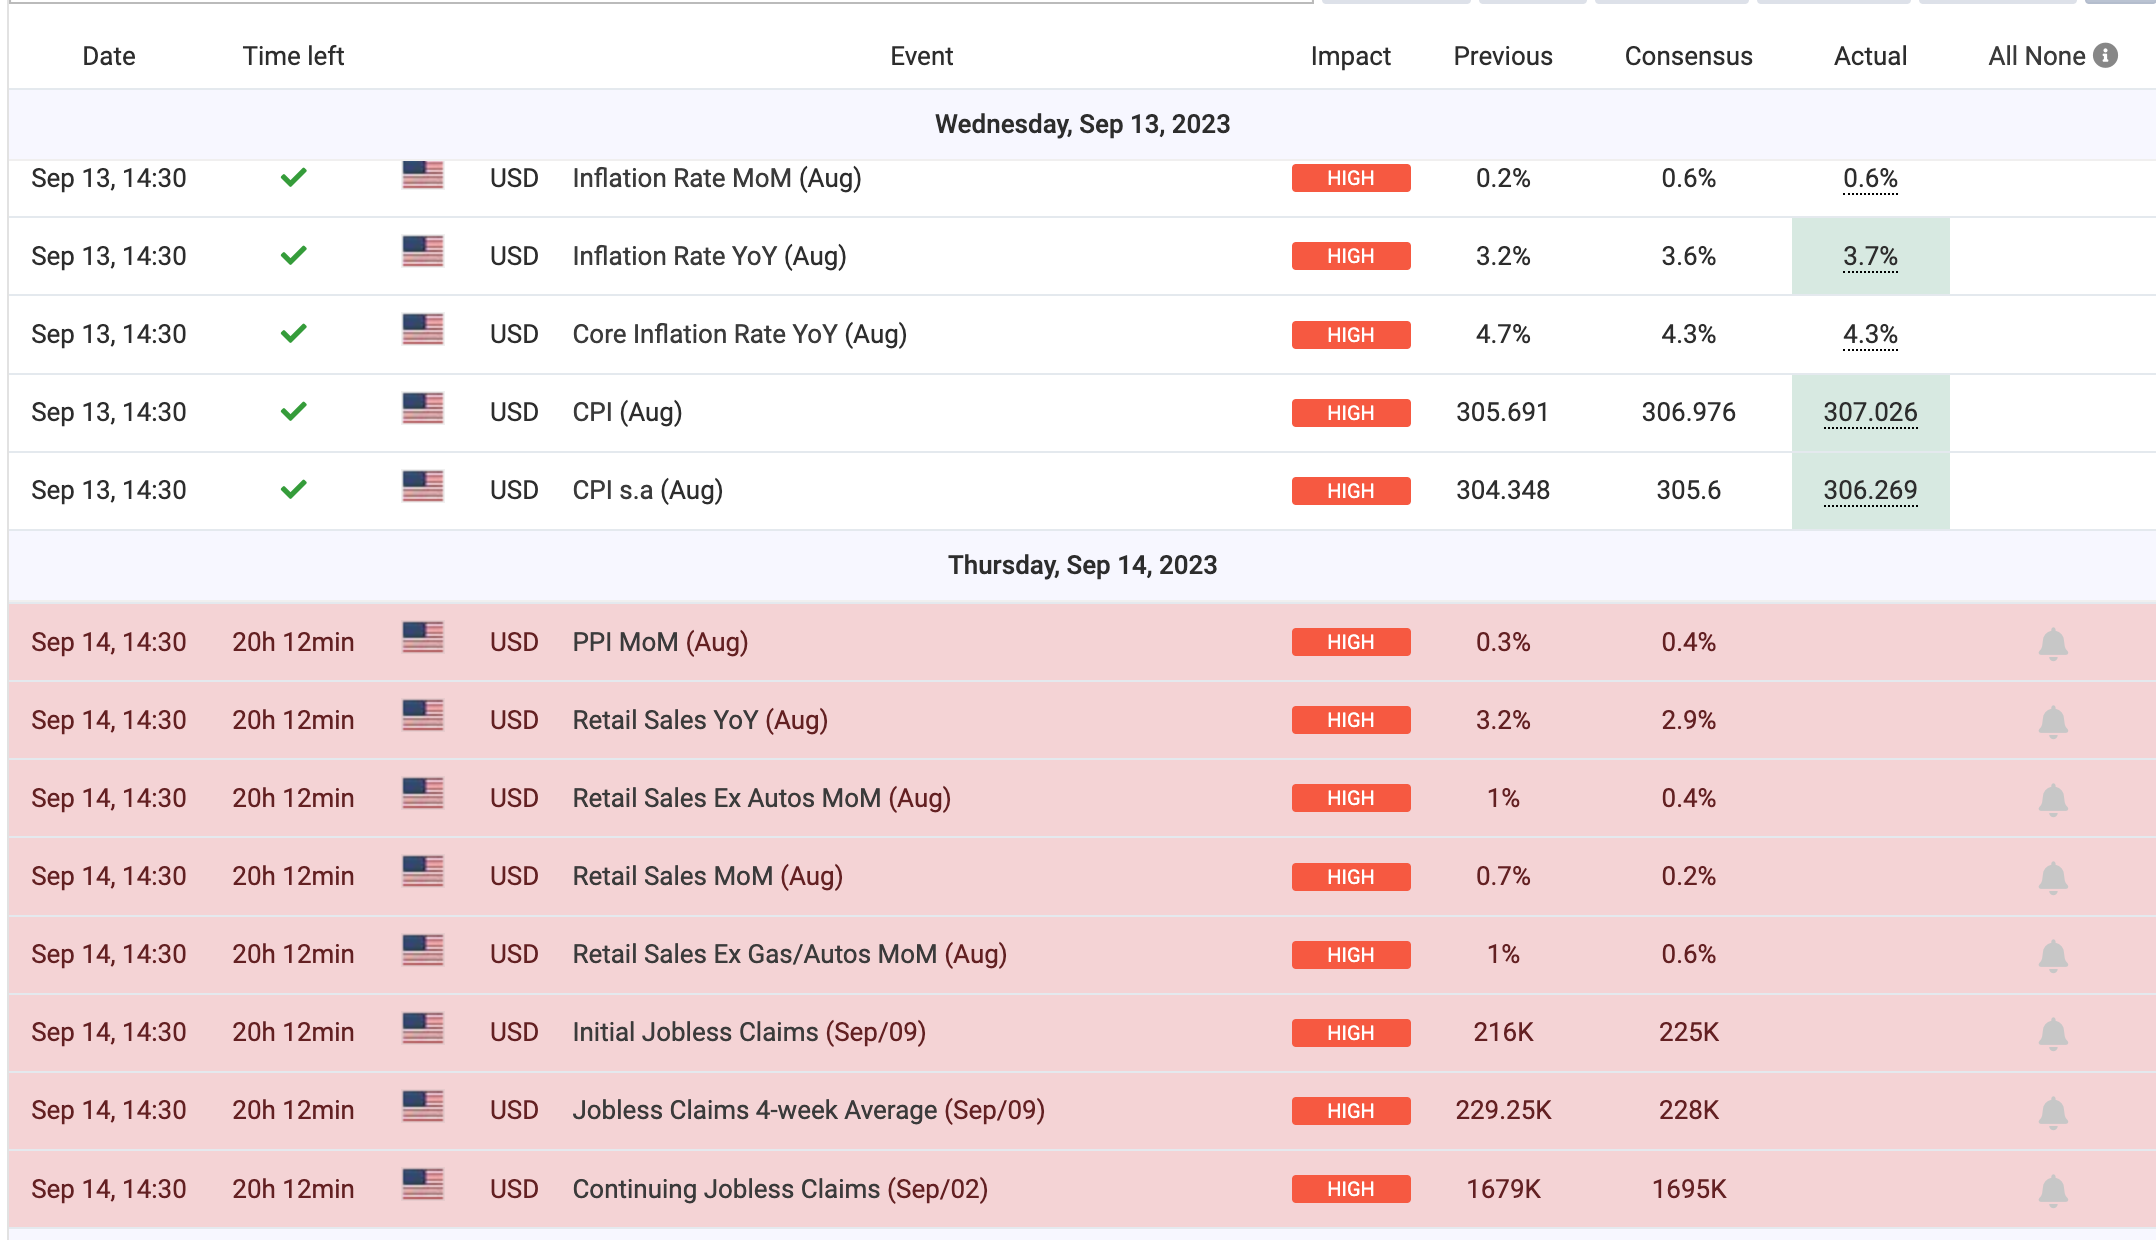This screenshot has height=1240, width=2156.
Task: Click green checkmark for Core Inflation Rate YoY
Action: [x=293, y=334]
